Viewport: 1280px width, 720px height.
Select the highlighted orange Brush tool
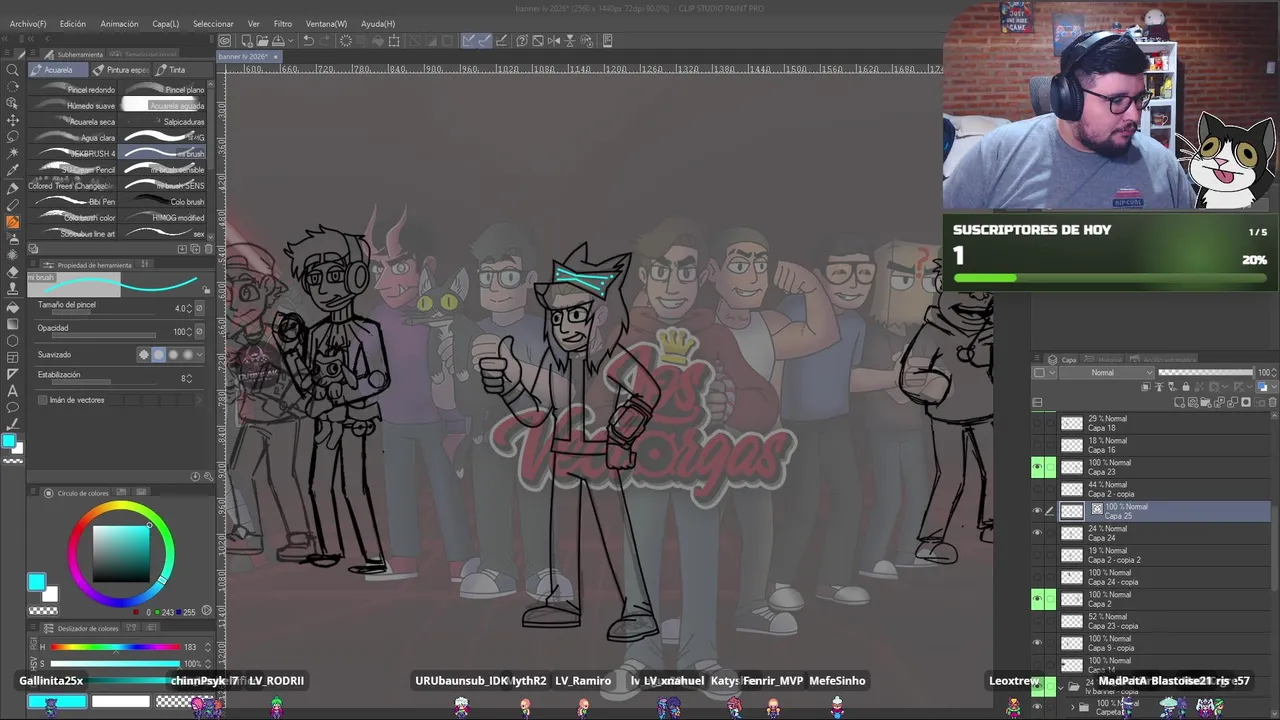[13, 222]
